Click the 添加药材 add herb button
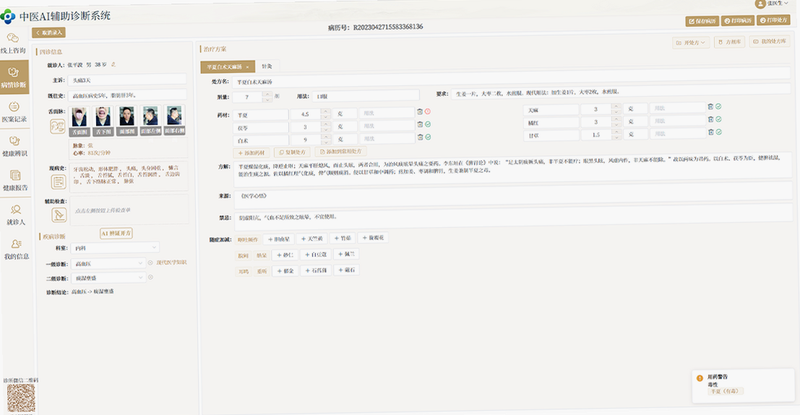This screenshot has height=415, width=800. coord(252,153)
